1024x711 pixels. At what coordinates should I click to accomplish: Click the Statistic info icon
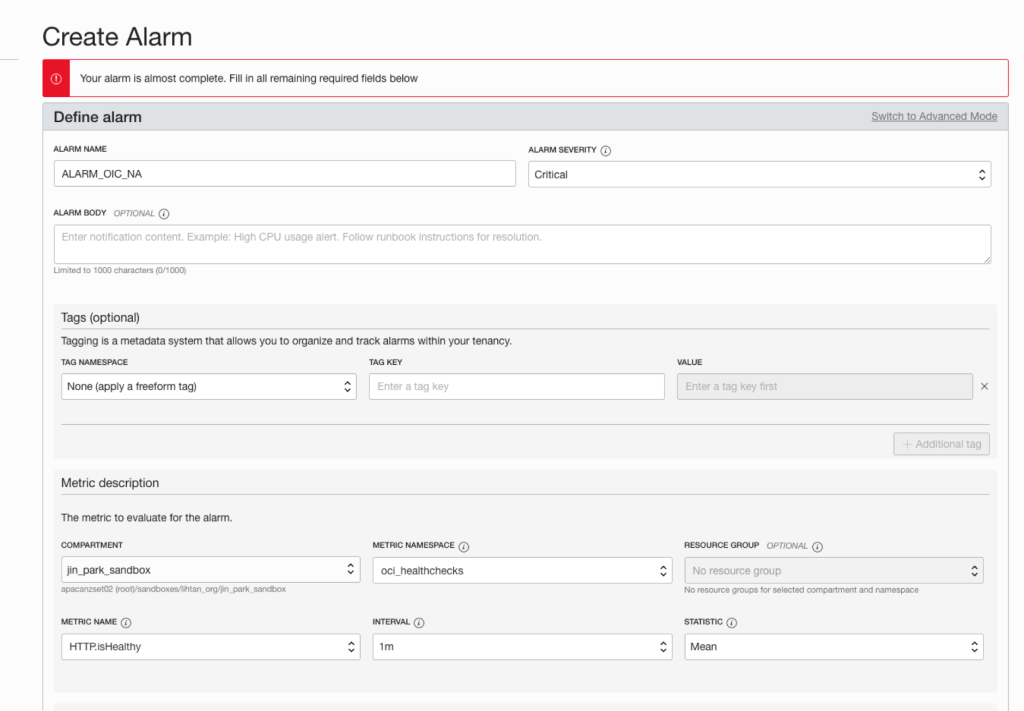(732, 622)
